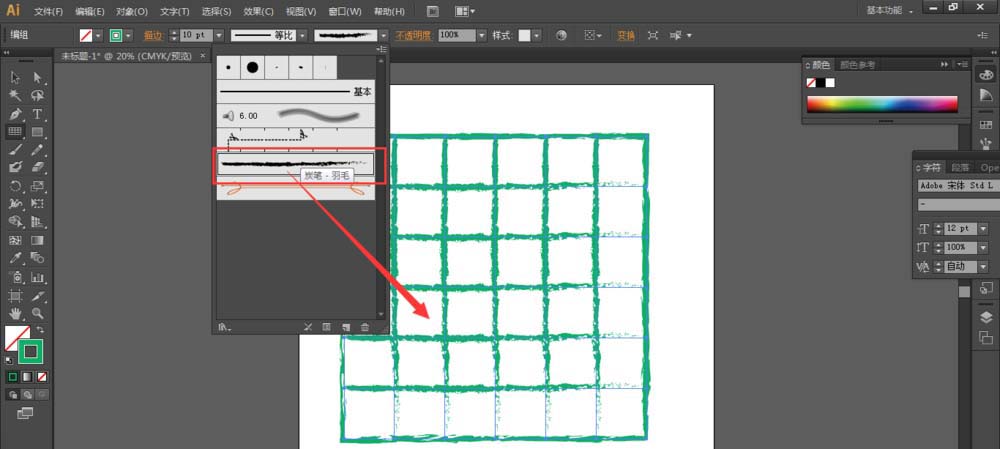Click black swatch in Color panel
The width and height of the screenshot is (1000, 449).
click(821, 82)
